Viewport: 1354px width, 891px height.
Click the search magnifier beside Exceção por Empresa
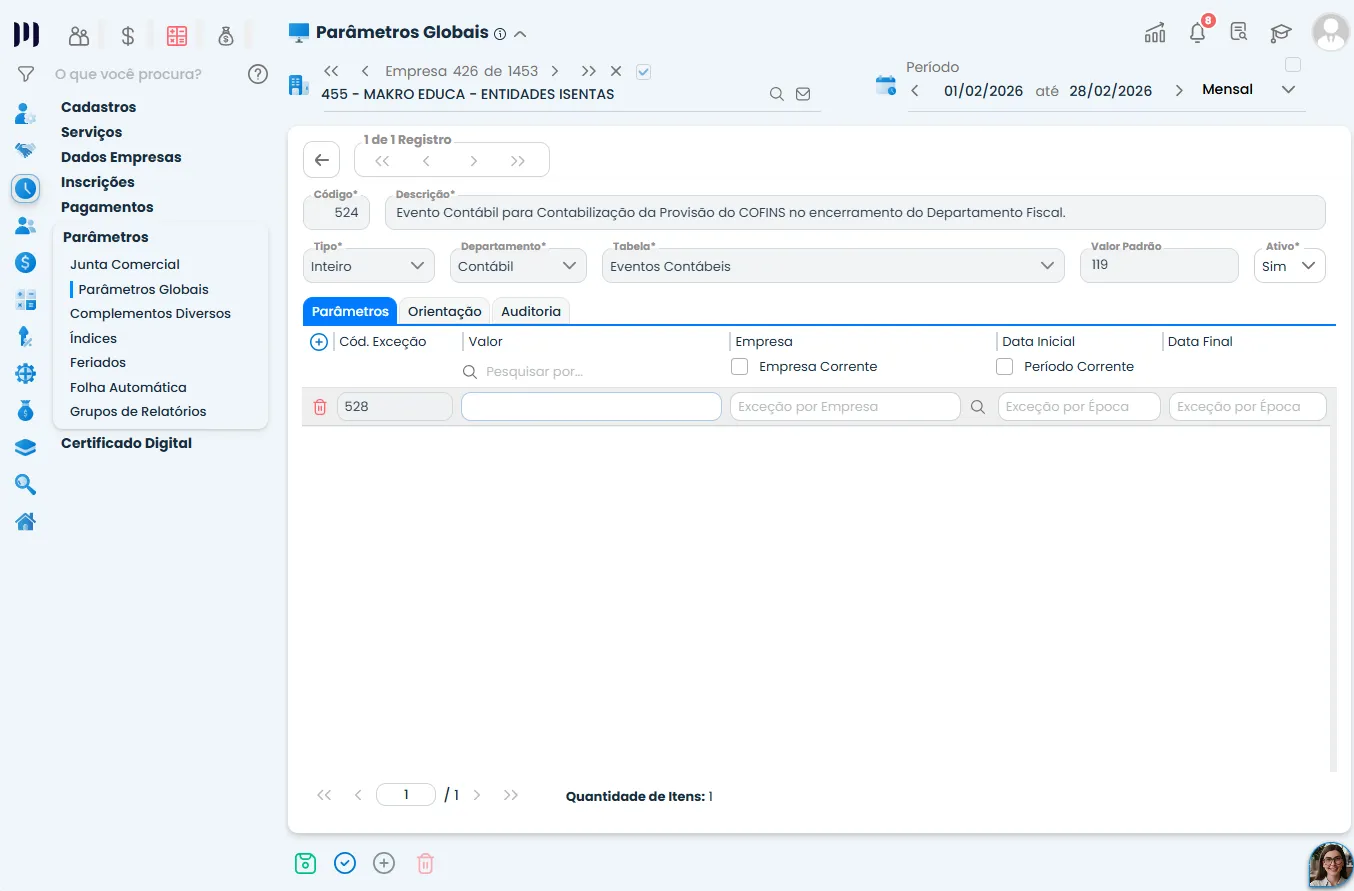point(978,407)
